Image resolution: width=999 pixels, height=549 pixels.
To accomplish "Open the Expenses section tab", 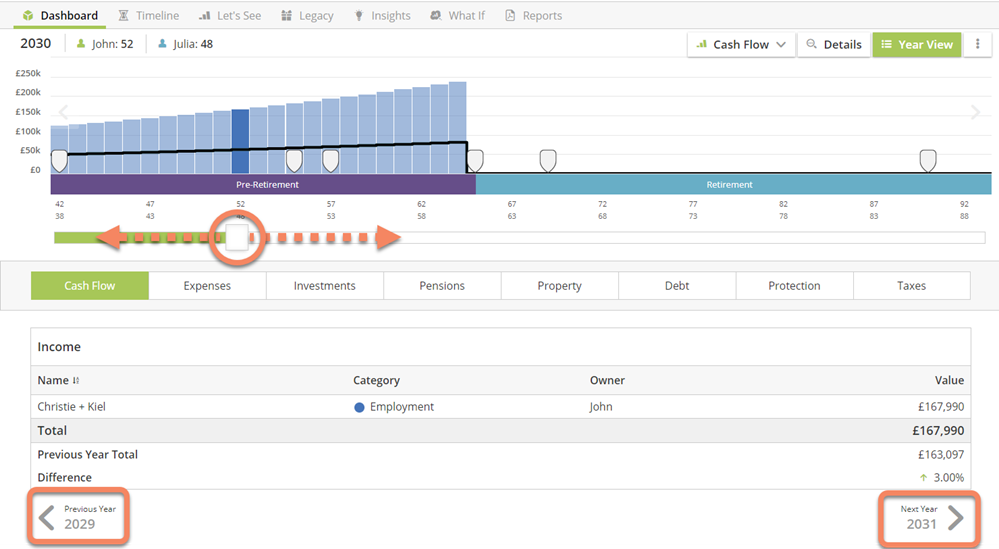I will pyautogui.click(x=207, y=286).
